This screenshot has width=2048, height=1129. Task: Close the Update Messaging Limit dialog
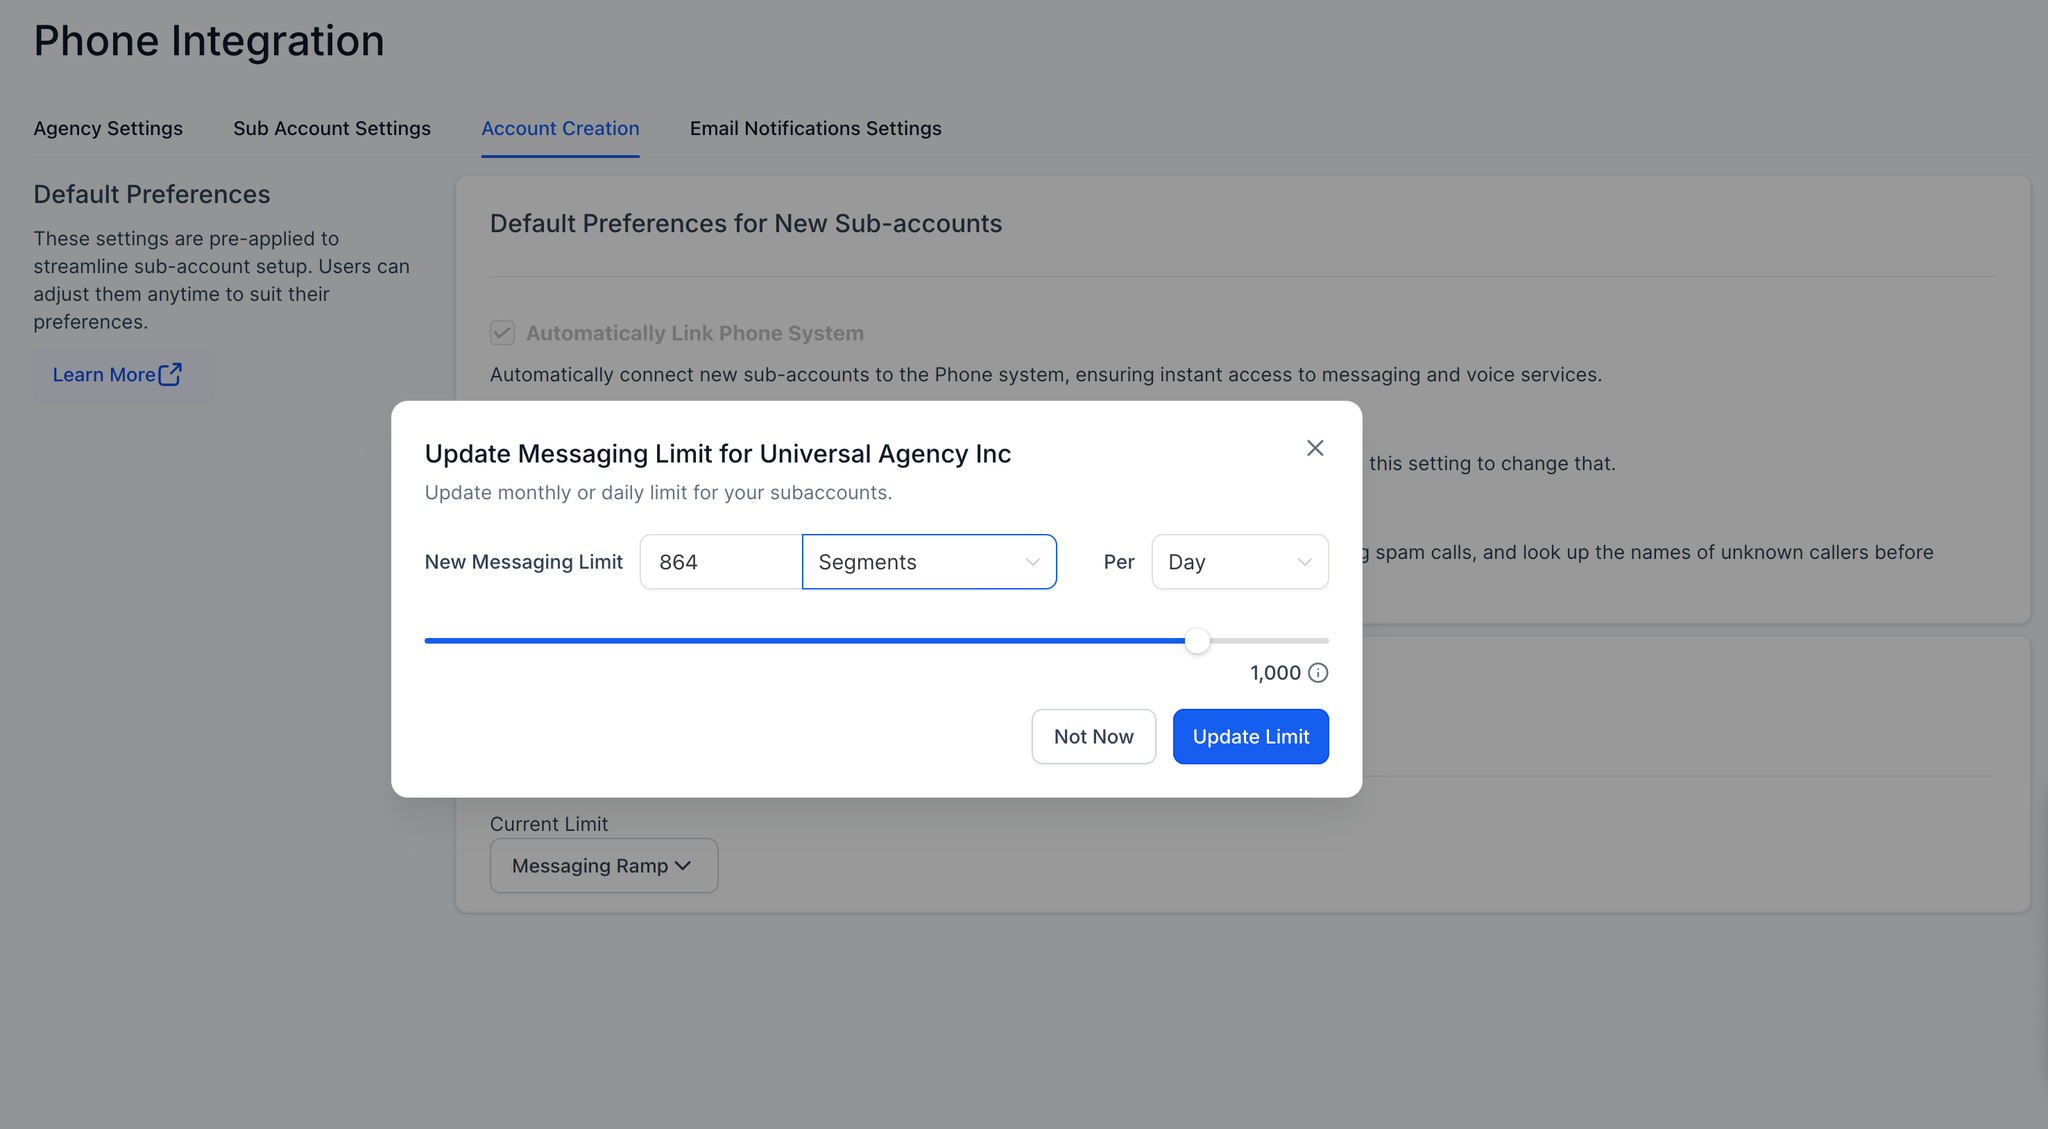[1315, 448]
